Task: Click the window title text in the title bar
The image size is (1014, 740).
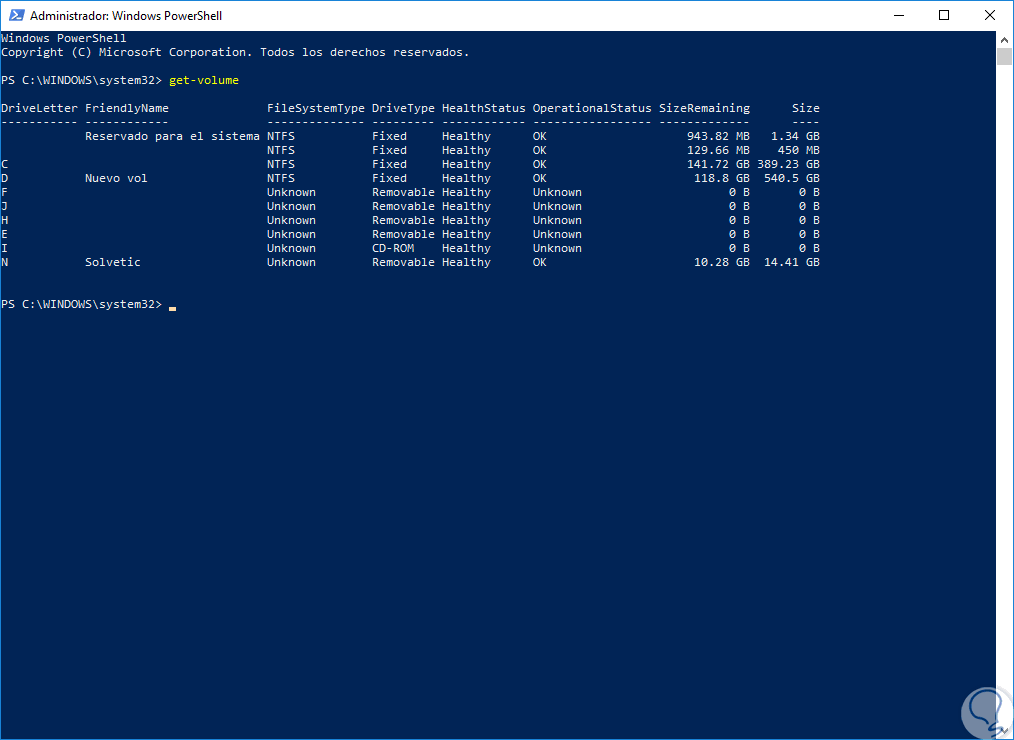Action: pyautogui.click(x=126, y=16)
